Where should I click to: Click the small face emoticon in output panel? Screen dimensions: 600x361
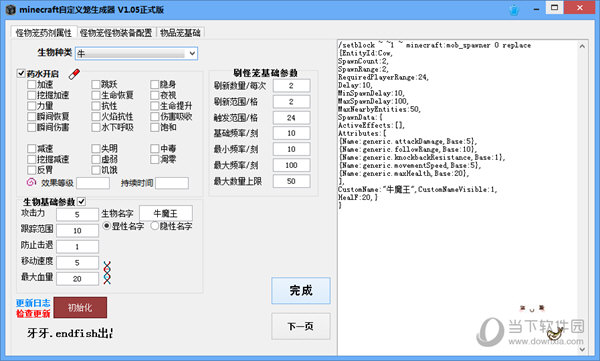pos(532,308)
